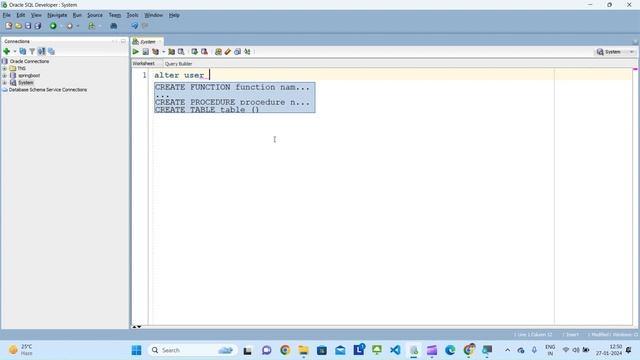This screenshot has height=360, width=640.
Task: Click the blue Migrate arrow icon in main toolbar
Action: (134, 26)
